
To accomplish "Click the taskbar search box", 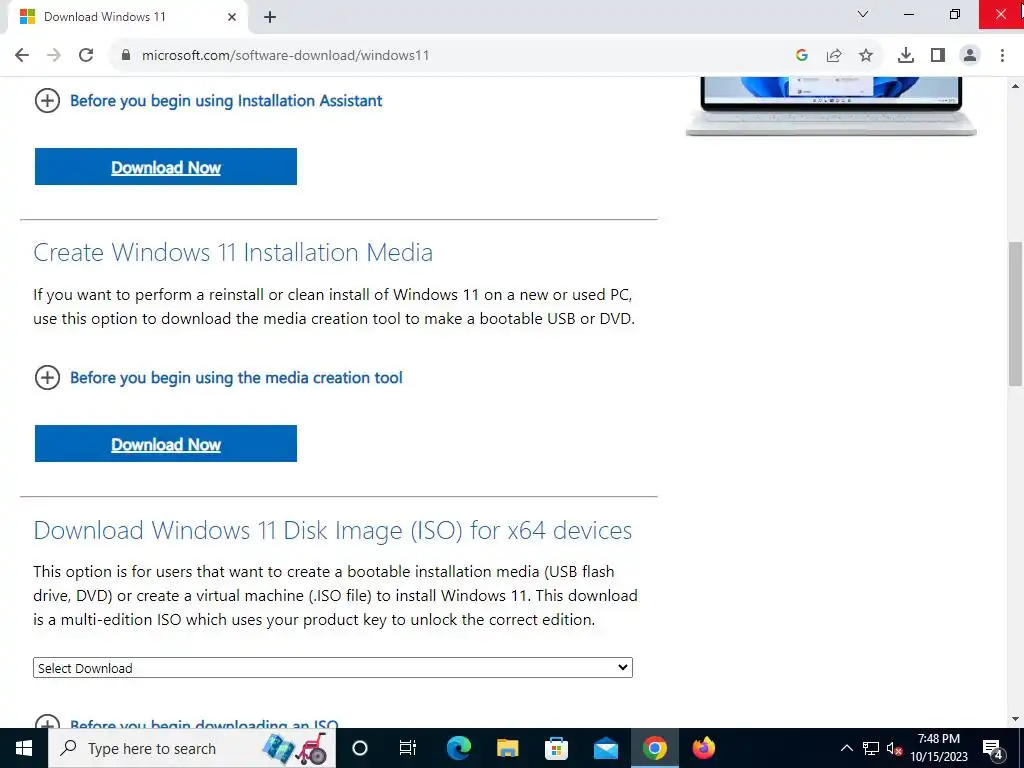I will (x=192, y=748).
